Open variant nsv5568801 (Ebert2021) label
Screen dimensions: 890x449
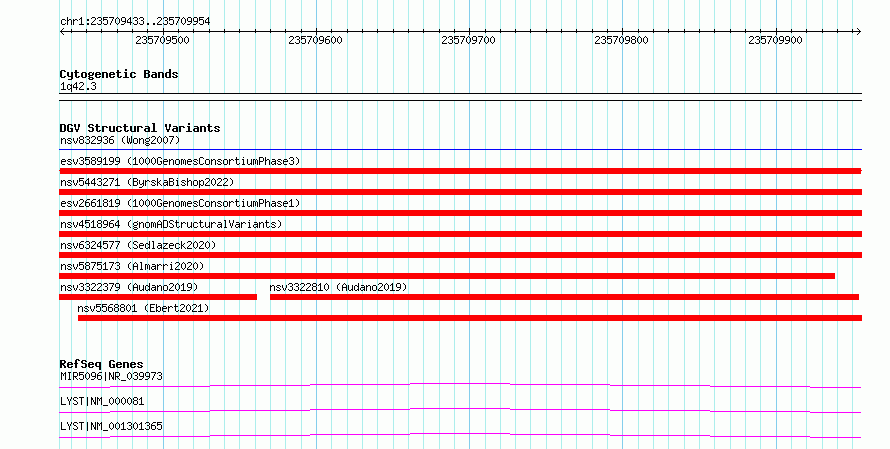143,308
